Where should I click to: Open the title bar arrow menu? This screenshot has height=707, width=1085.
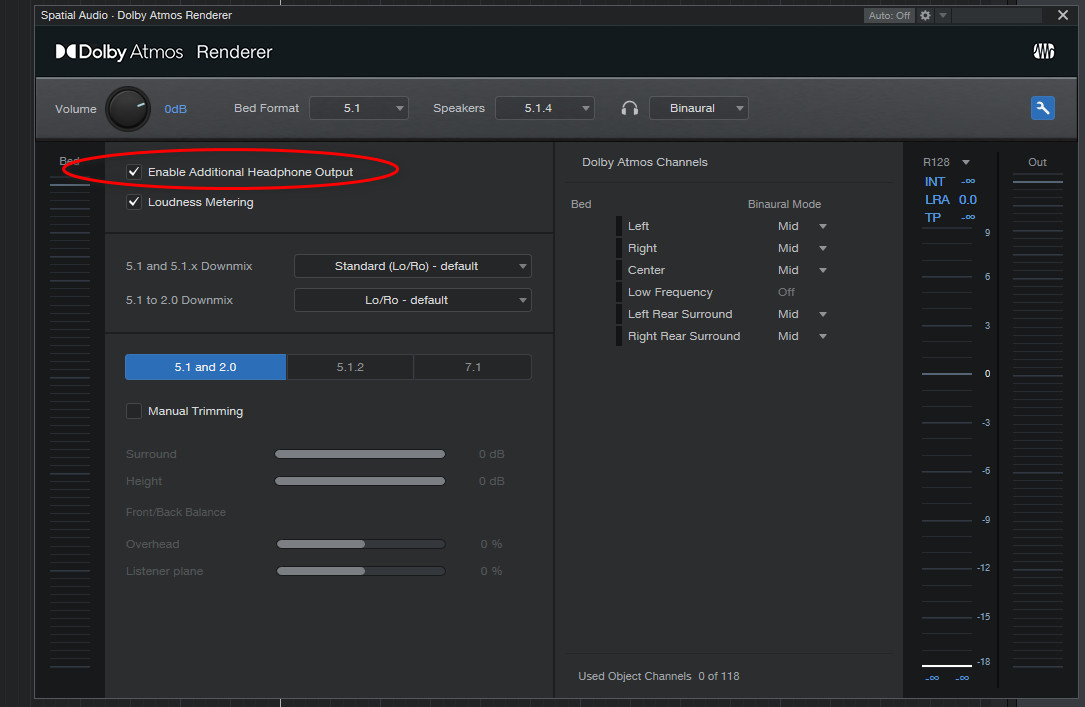pyautogui.click(x=942, y=15)
